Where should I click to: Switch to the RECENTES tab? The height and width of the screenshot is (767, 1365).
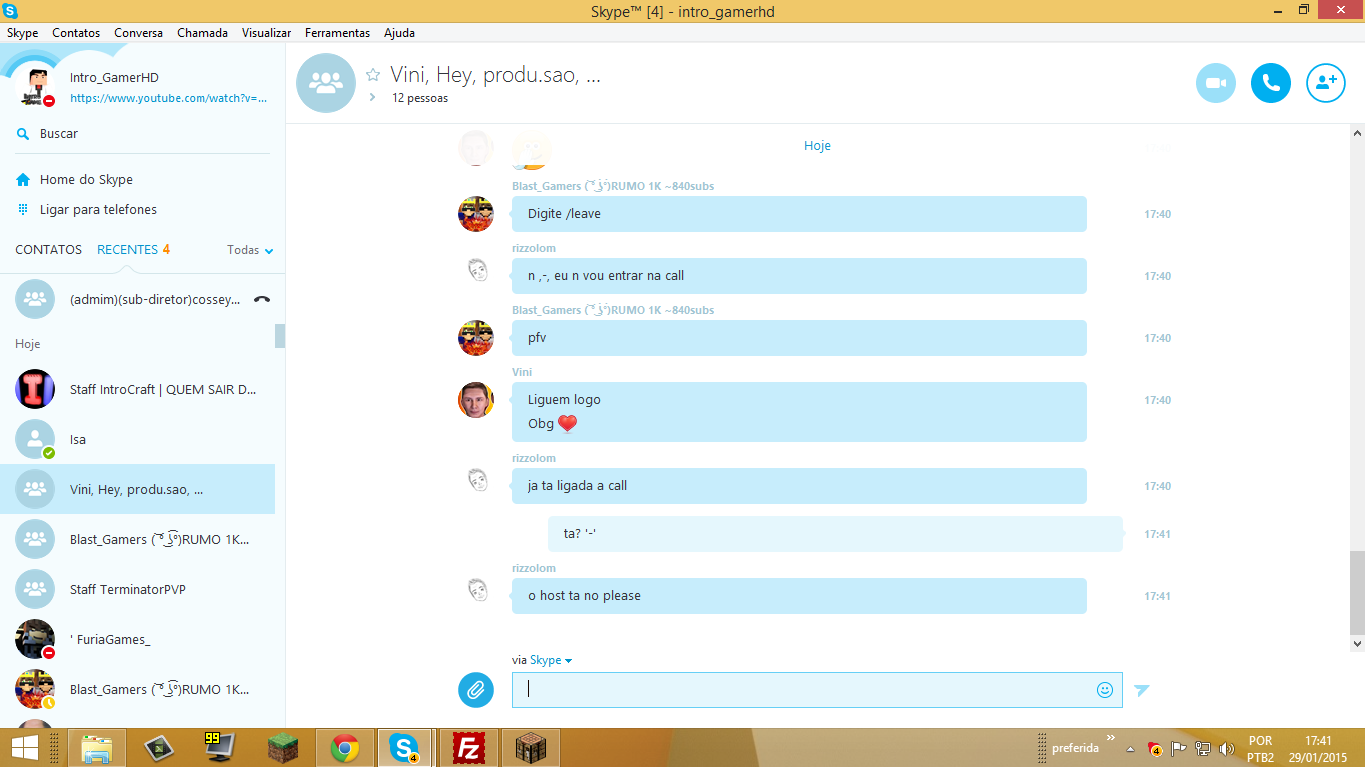[x=127, y=250]
